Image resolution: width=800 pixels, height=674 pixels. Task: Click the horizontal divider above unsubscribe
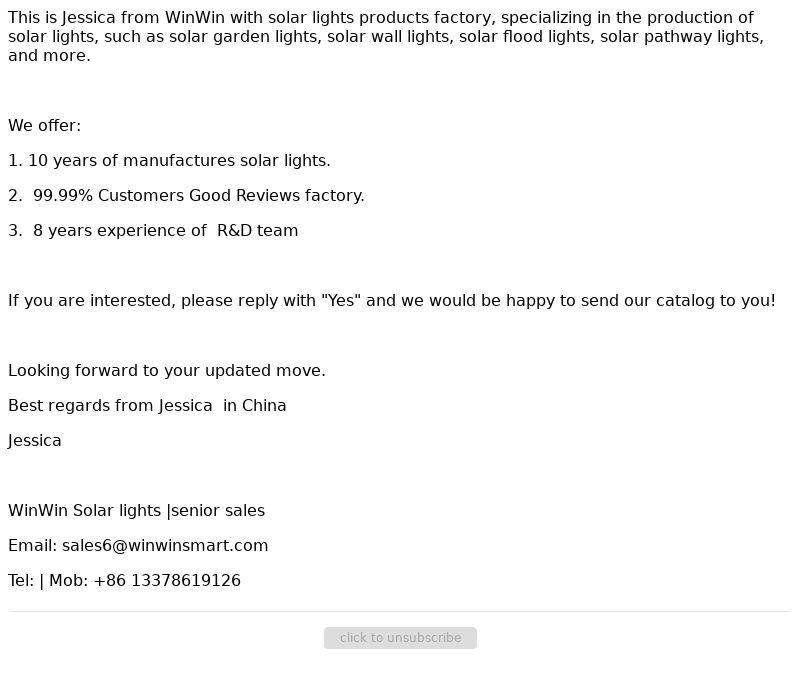coord(399,611)
